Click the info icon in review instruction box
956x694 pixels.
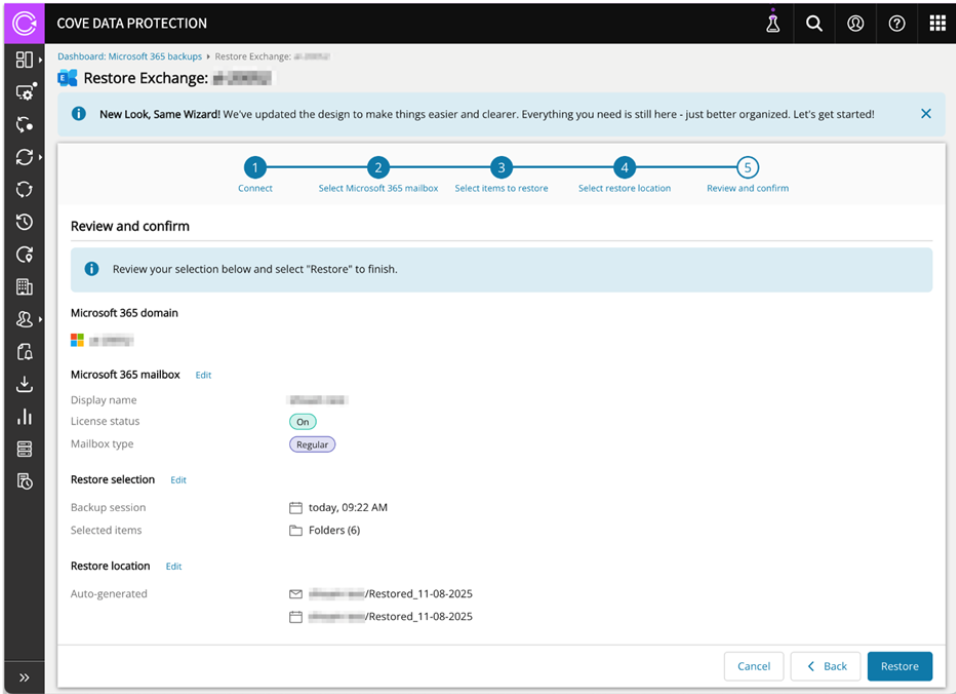(x=91, y=269)
